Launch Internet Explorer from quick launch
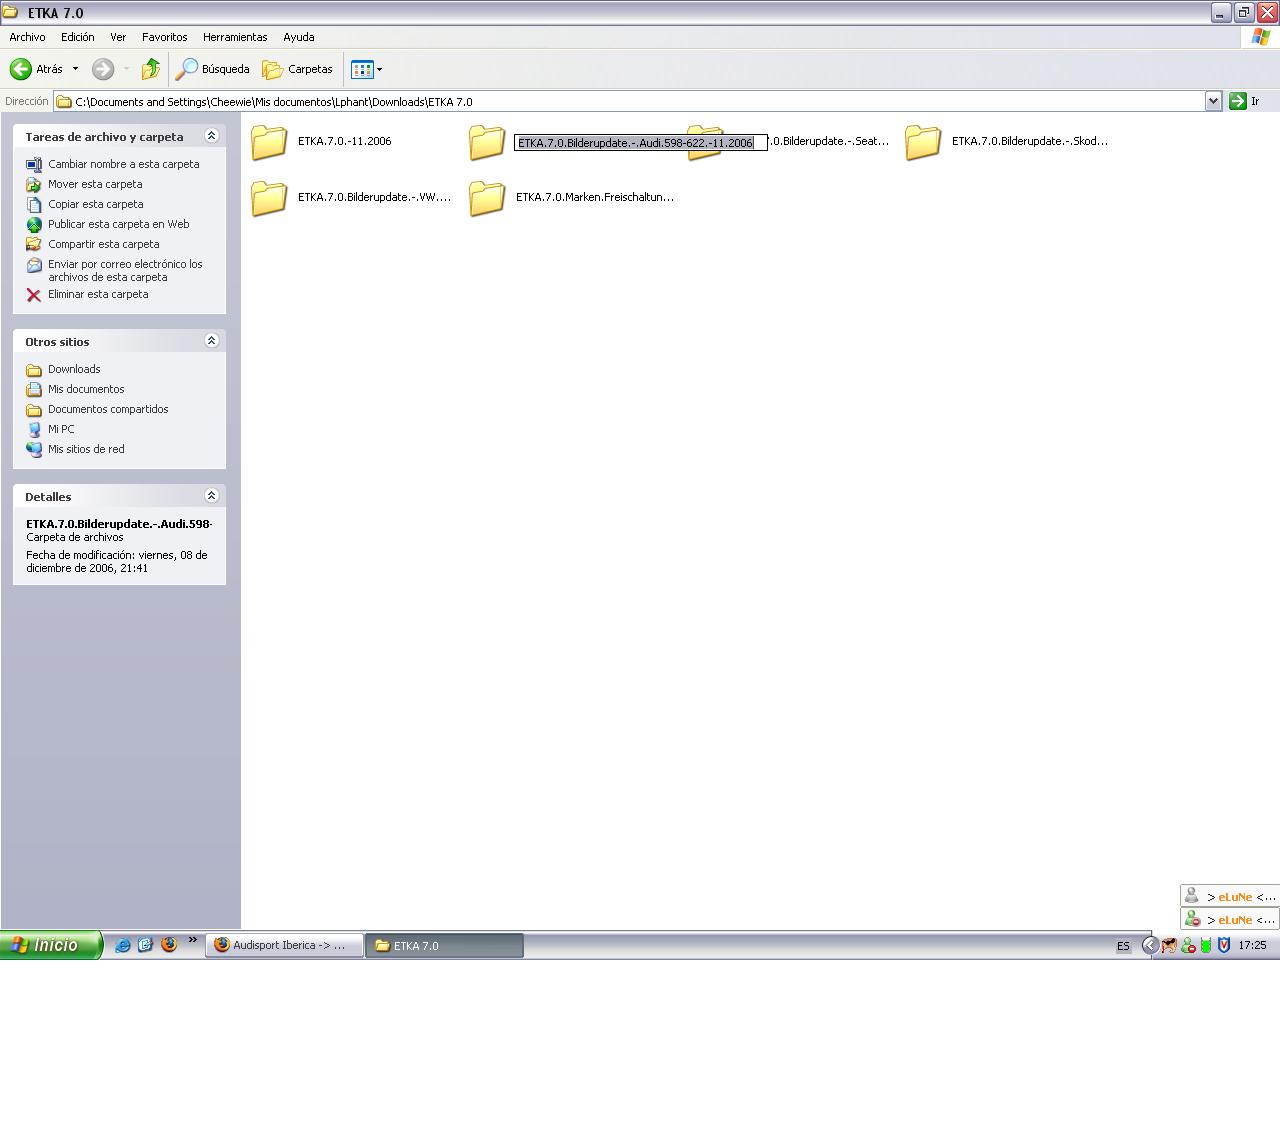The height and width of the screenshot is (1143, 1280). 122,945
